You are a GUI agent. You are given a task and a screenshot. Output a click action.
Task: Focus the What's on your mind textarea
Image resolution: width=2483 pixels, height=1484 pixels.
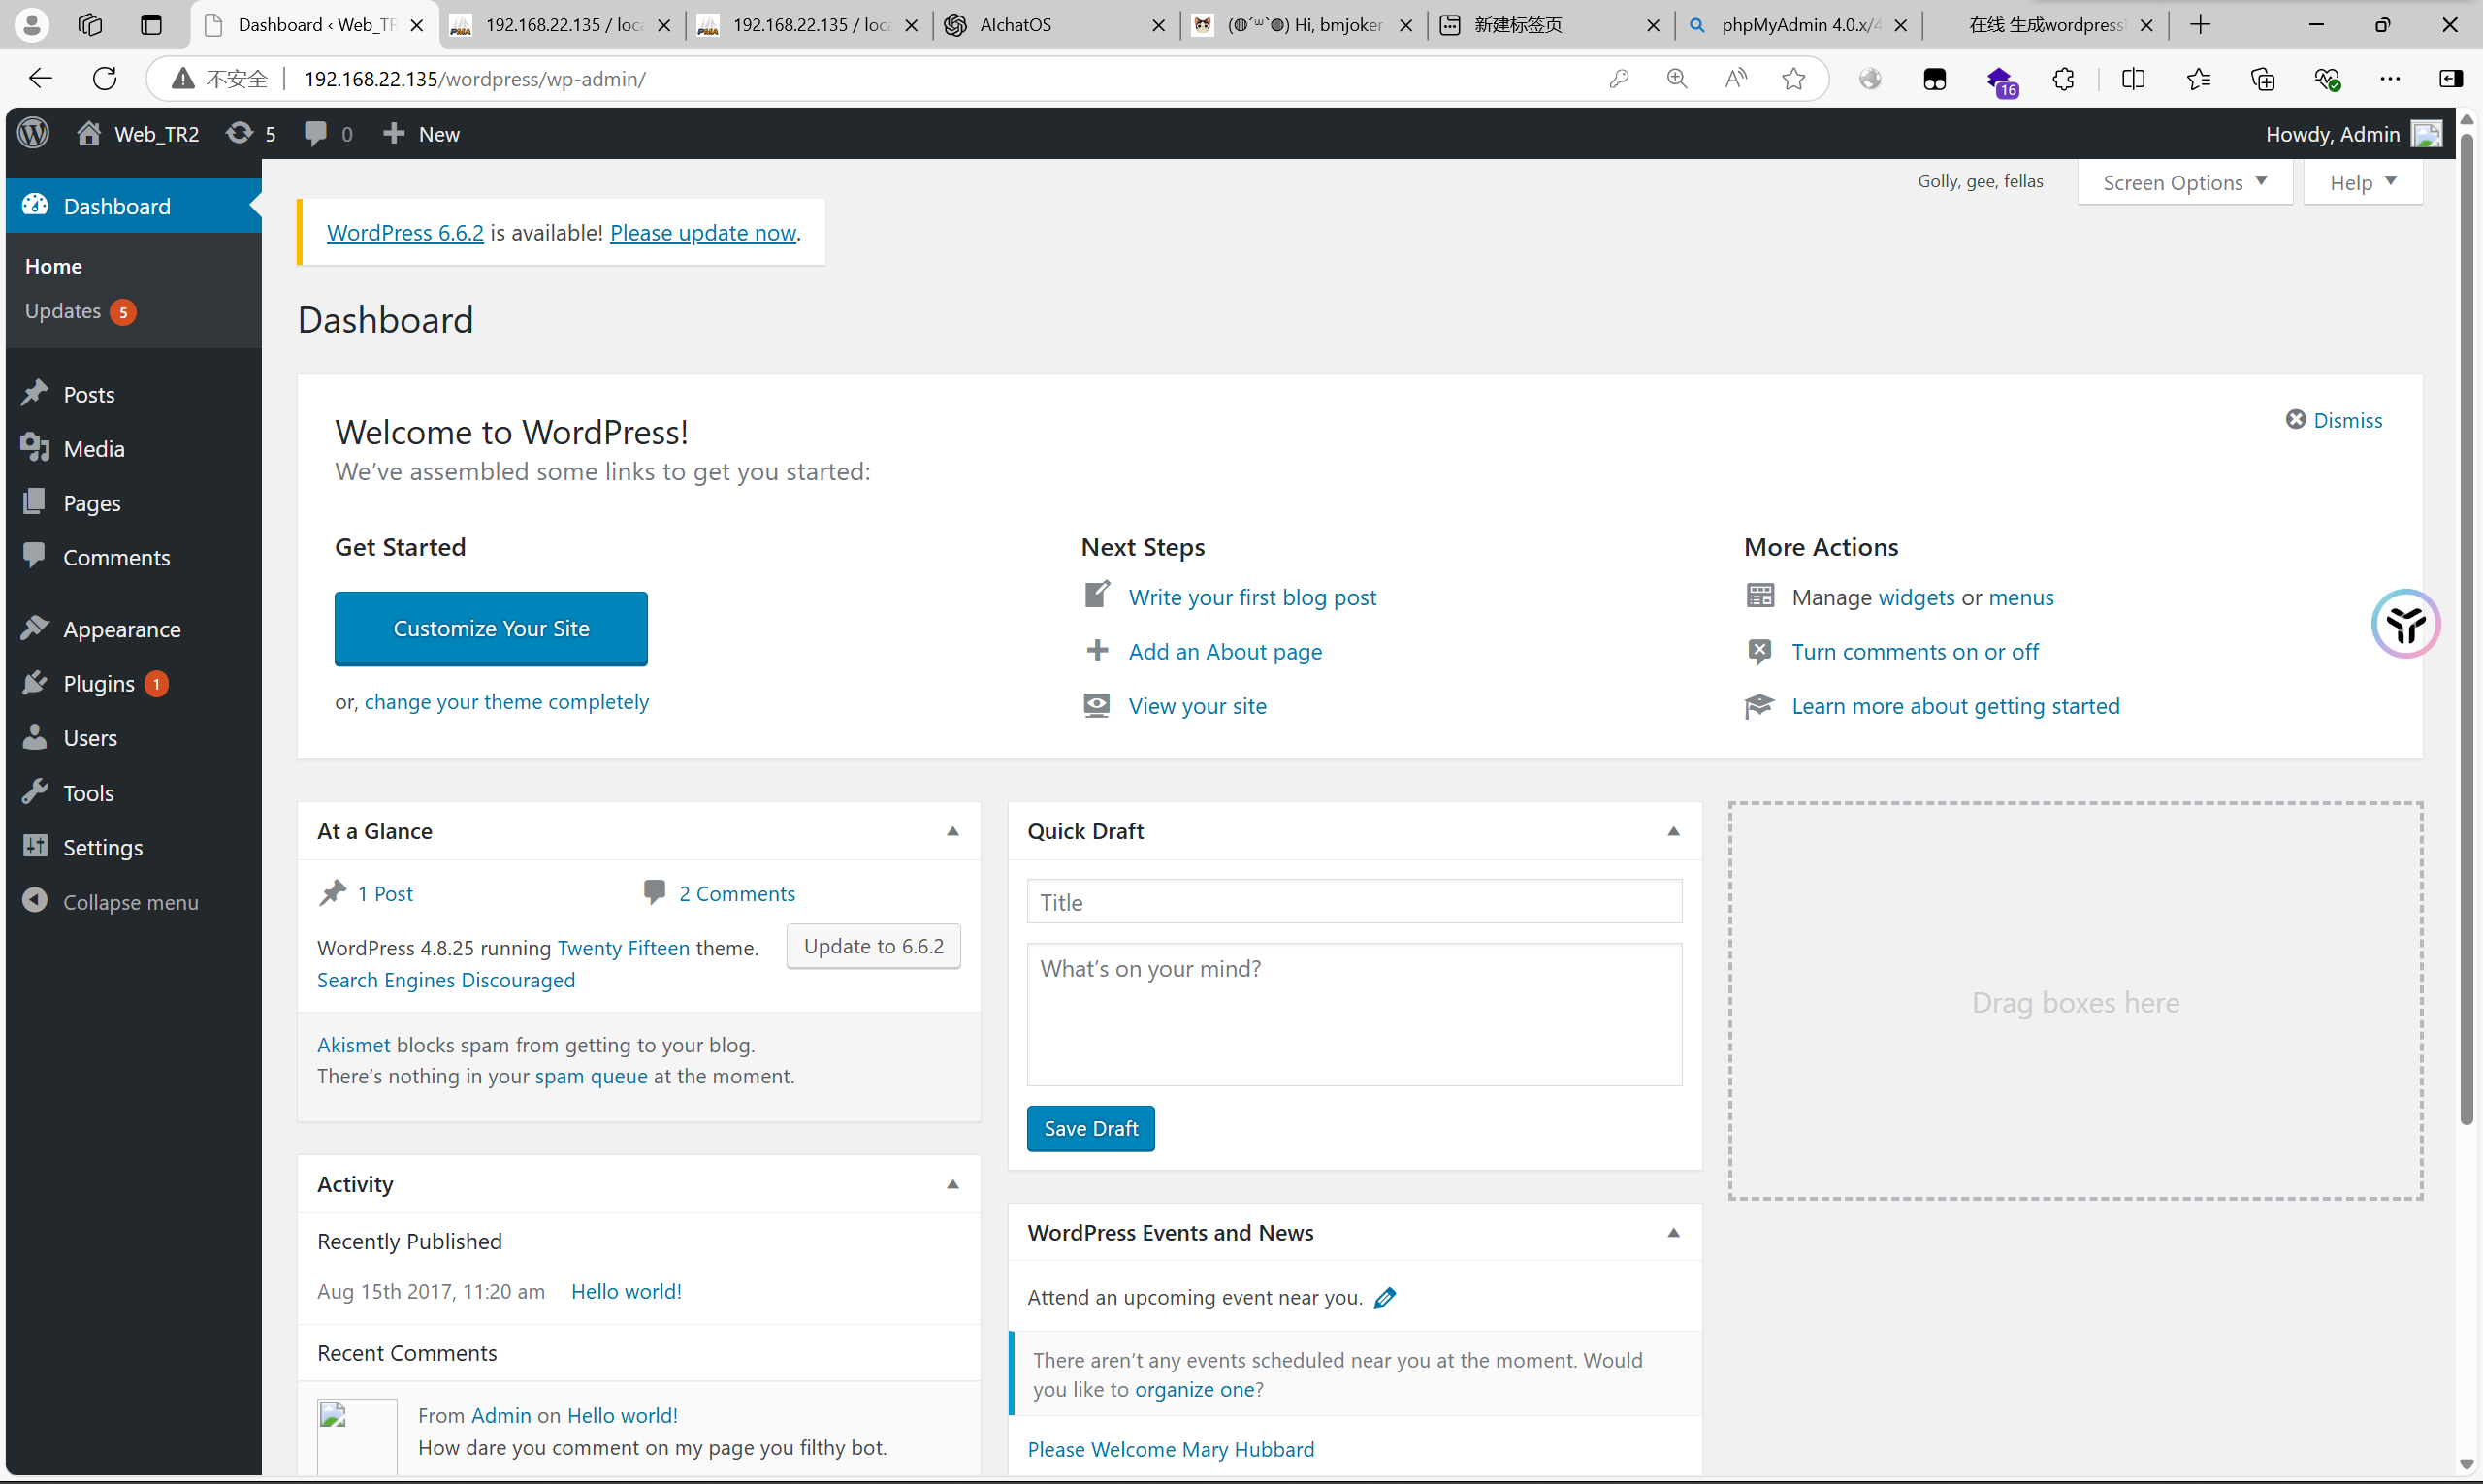[1354, 1014]
